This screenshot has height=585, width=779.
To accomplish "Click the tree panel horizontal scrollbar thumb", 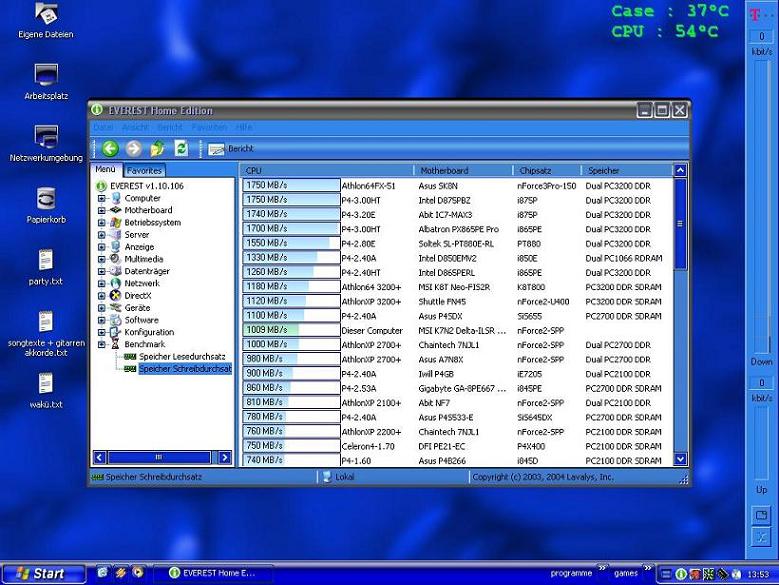I will pos(159,457).
